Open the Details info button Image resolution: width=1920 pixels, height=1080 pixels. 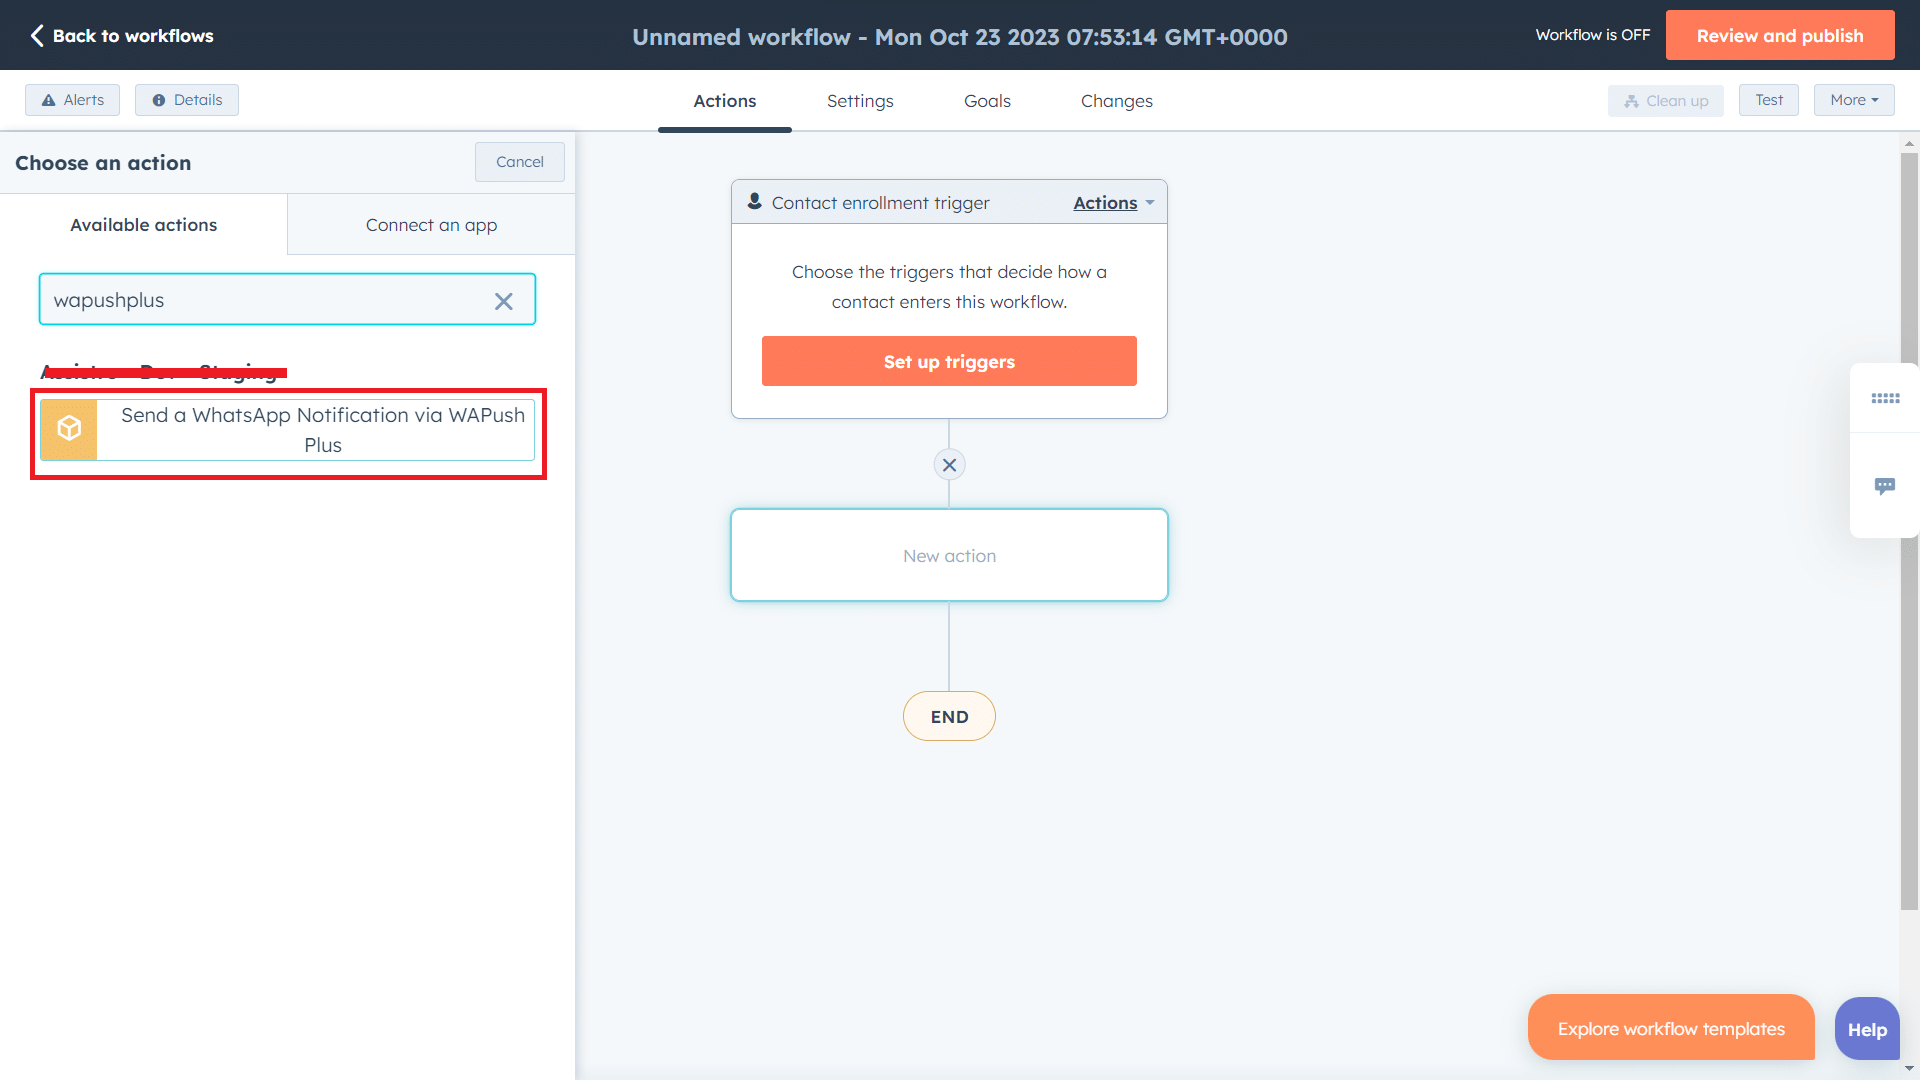tap(187, 100)
